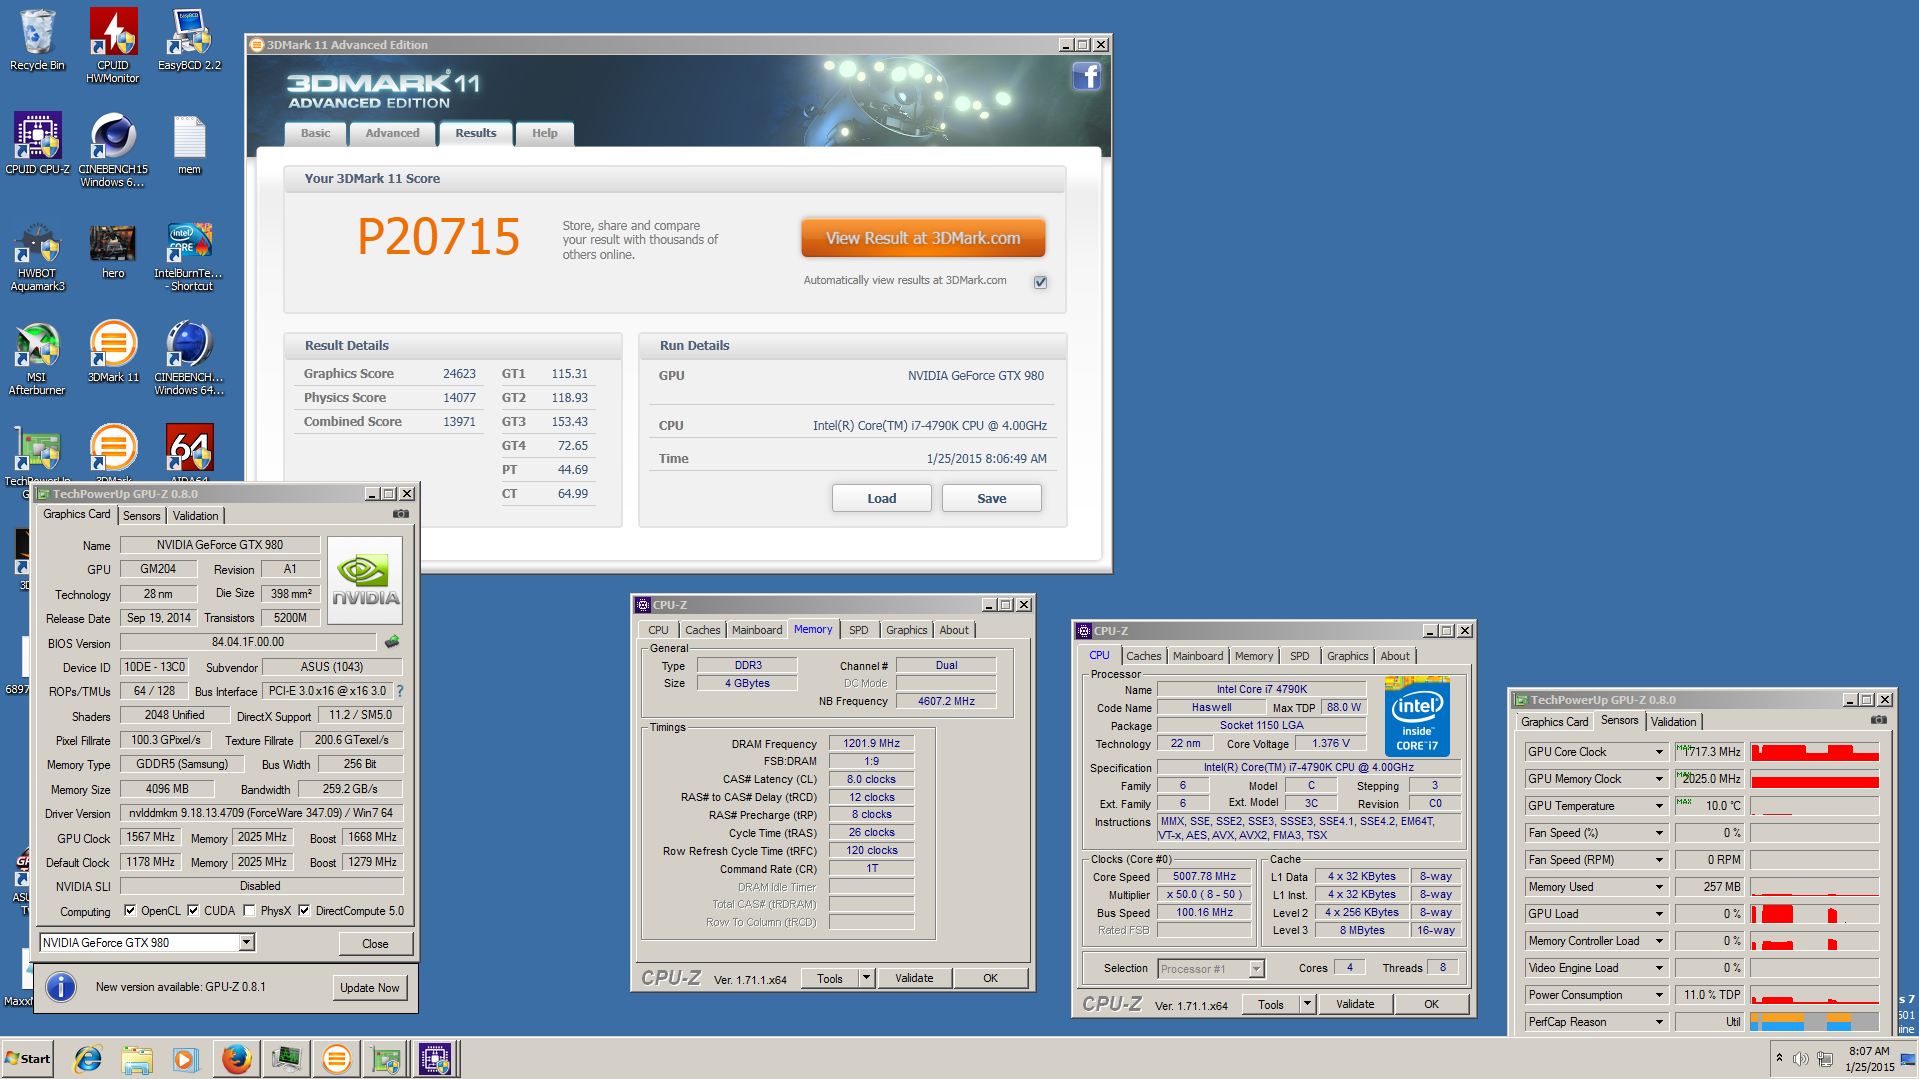
Task: Click the Load button in Run Details
Action: (x=881, y=498)
